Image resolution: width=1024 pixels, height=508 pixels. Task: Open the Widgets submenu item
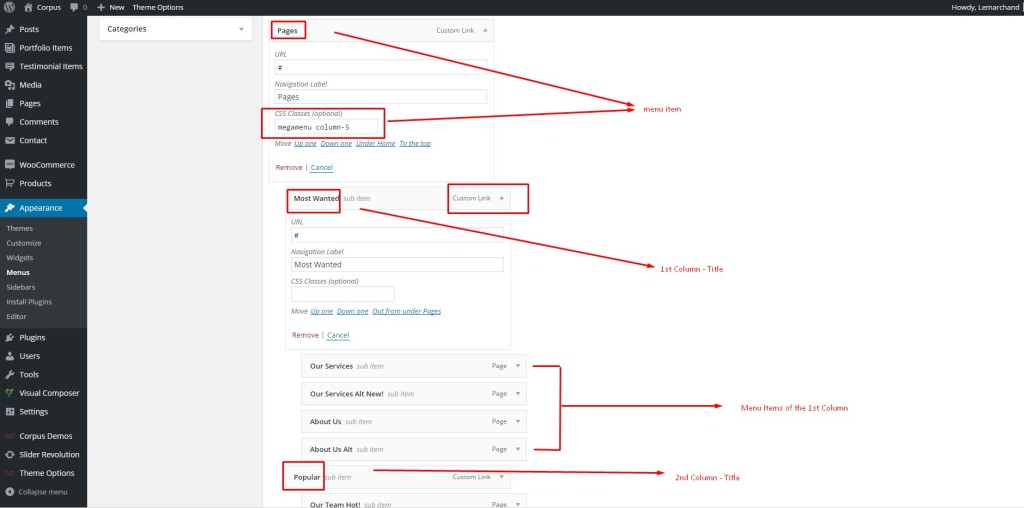pyautogui.click(x=20, y=257)
